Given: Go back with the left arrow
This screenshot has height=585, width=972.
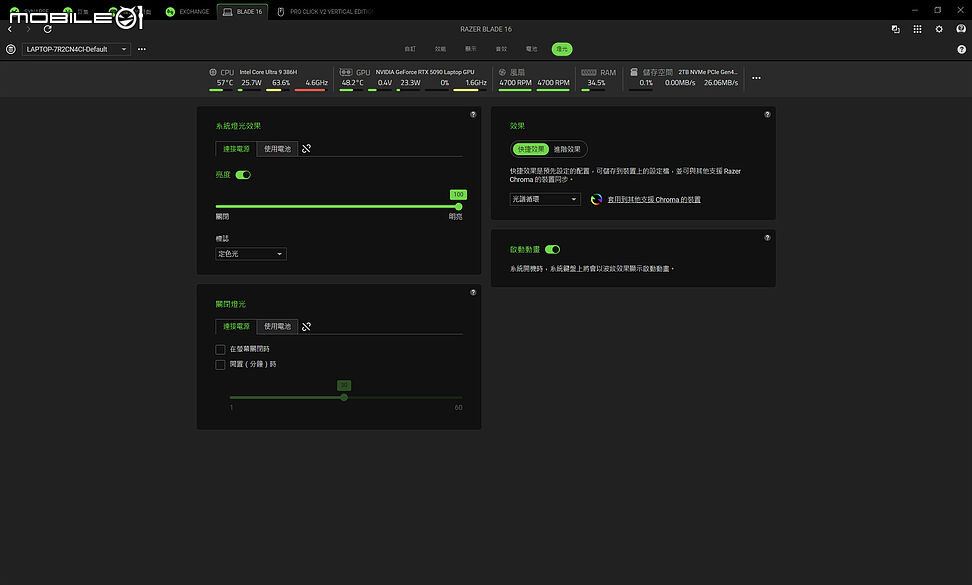Looking at the screenshot, I should pos(10,29).
